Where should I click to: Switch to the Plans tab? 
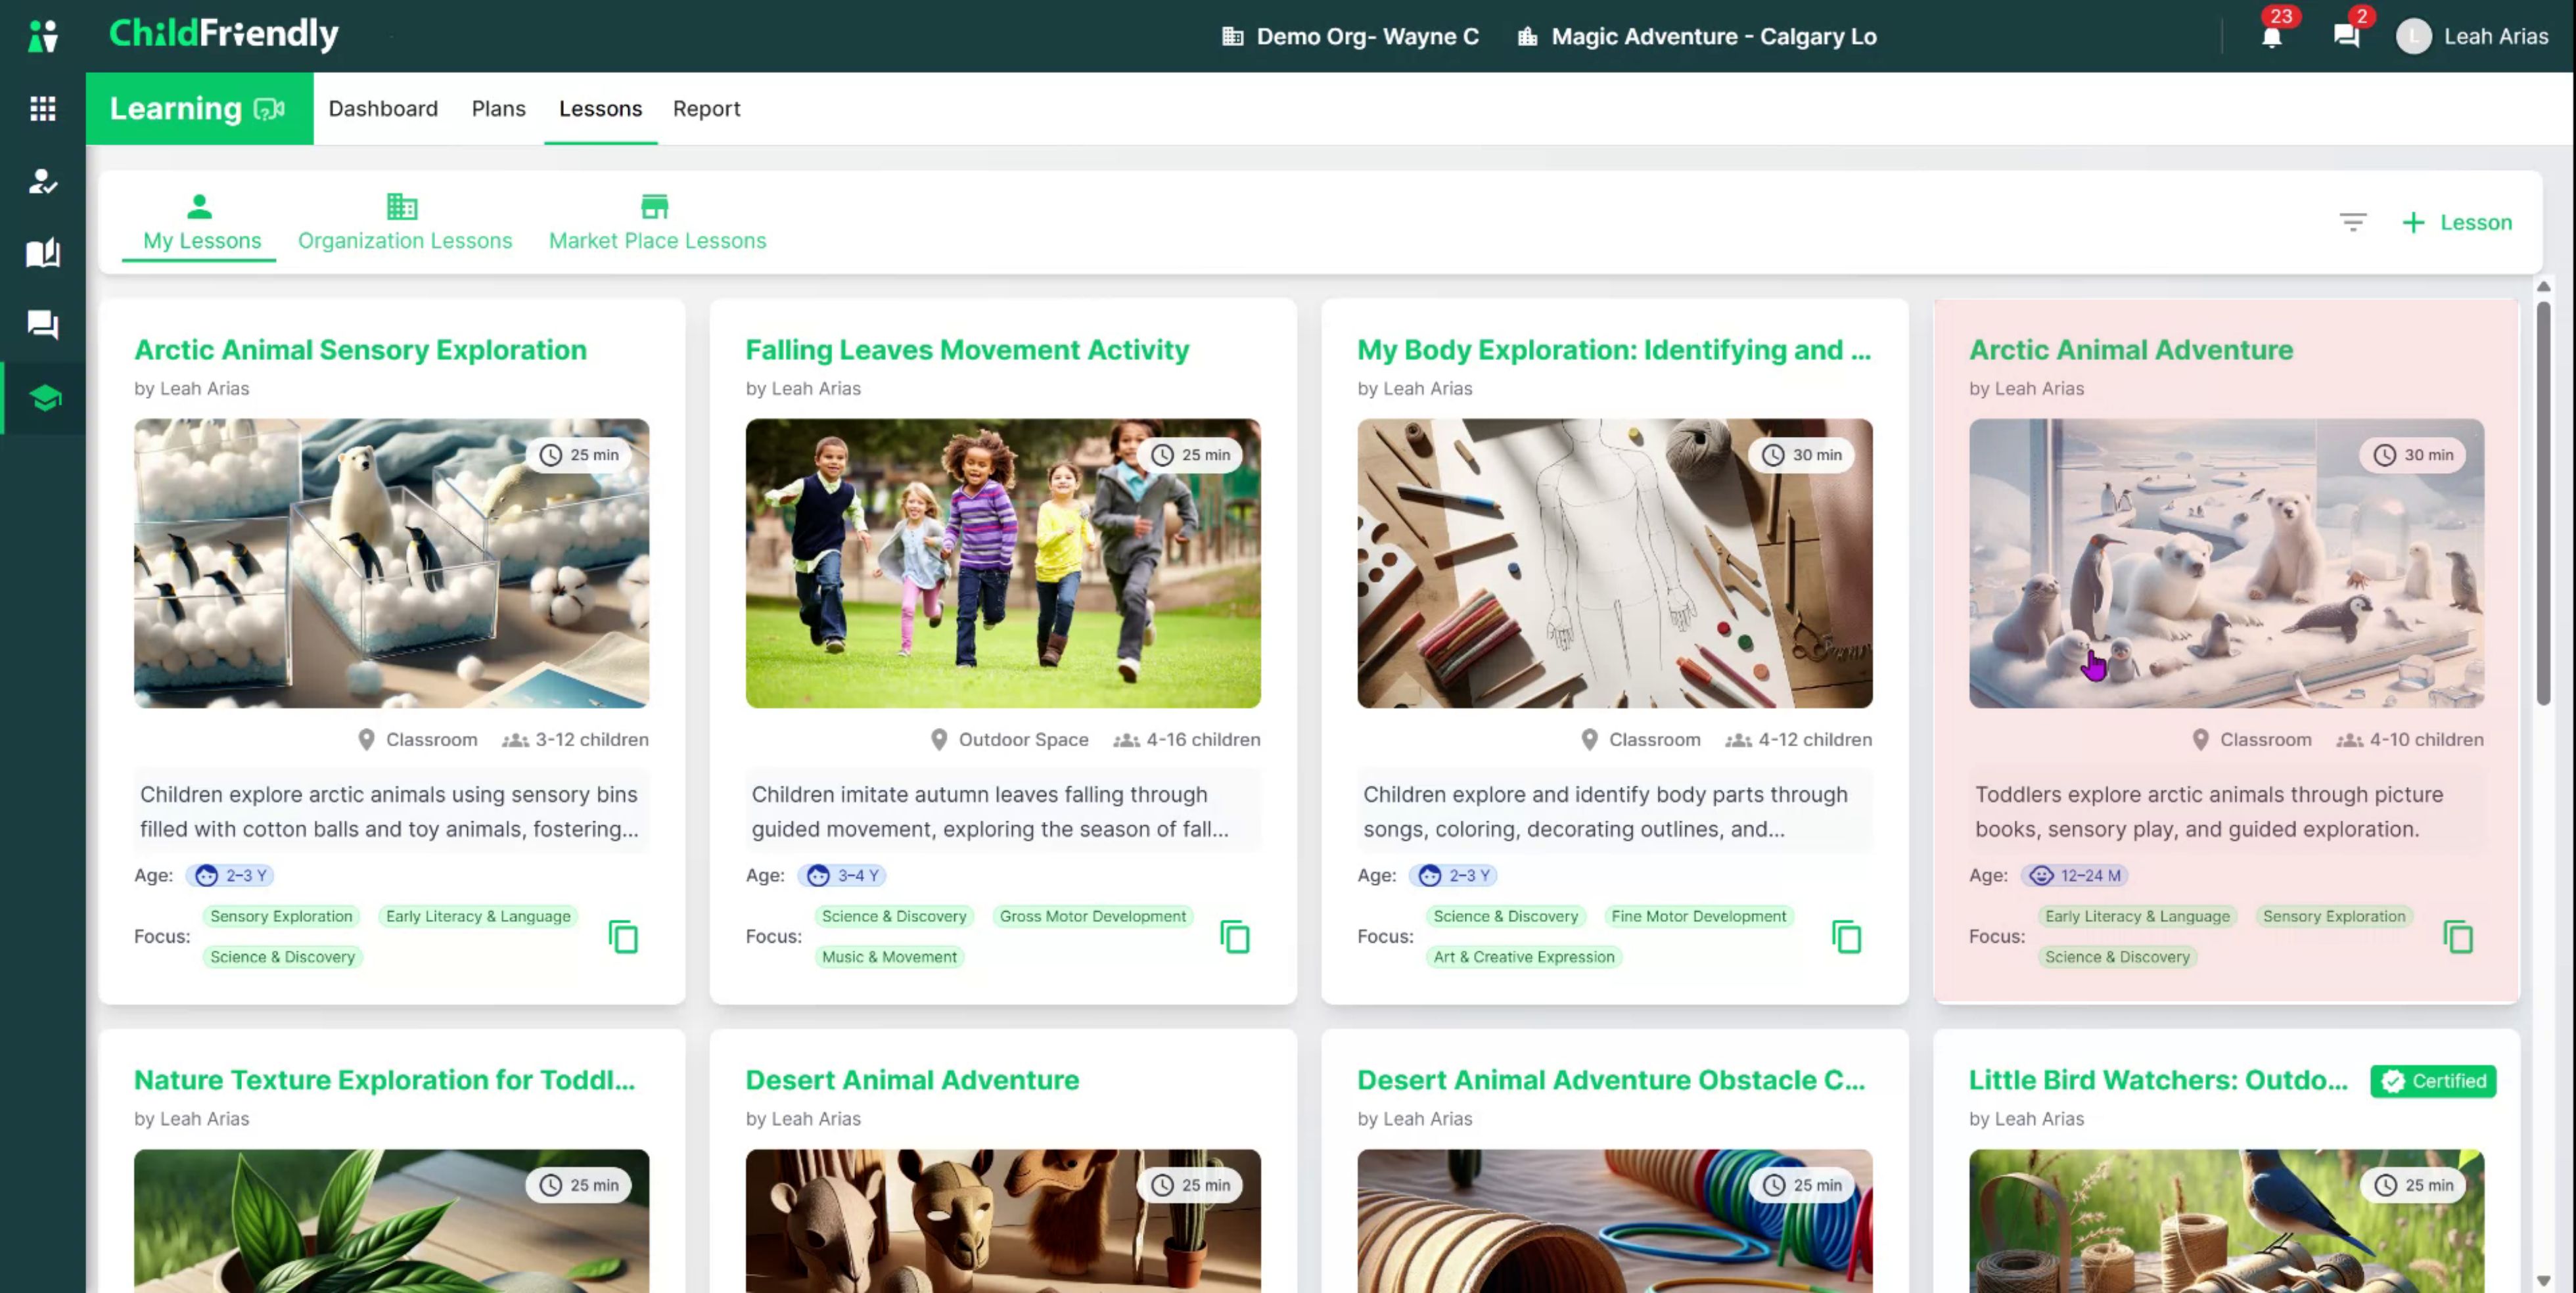(498, 109)
